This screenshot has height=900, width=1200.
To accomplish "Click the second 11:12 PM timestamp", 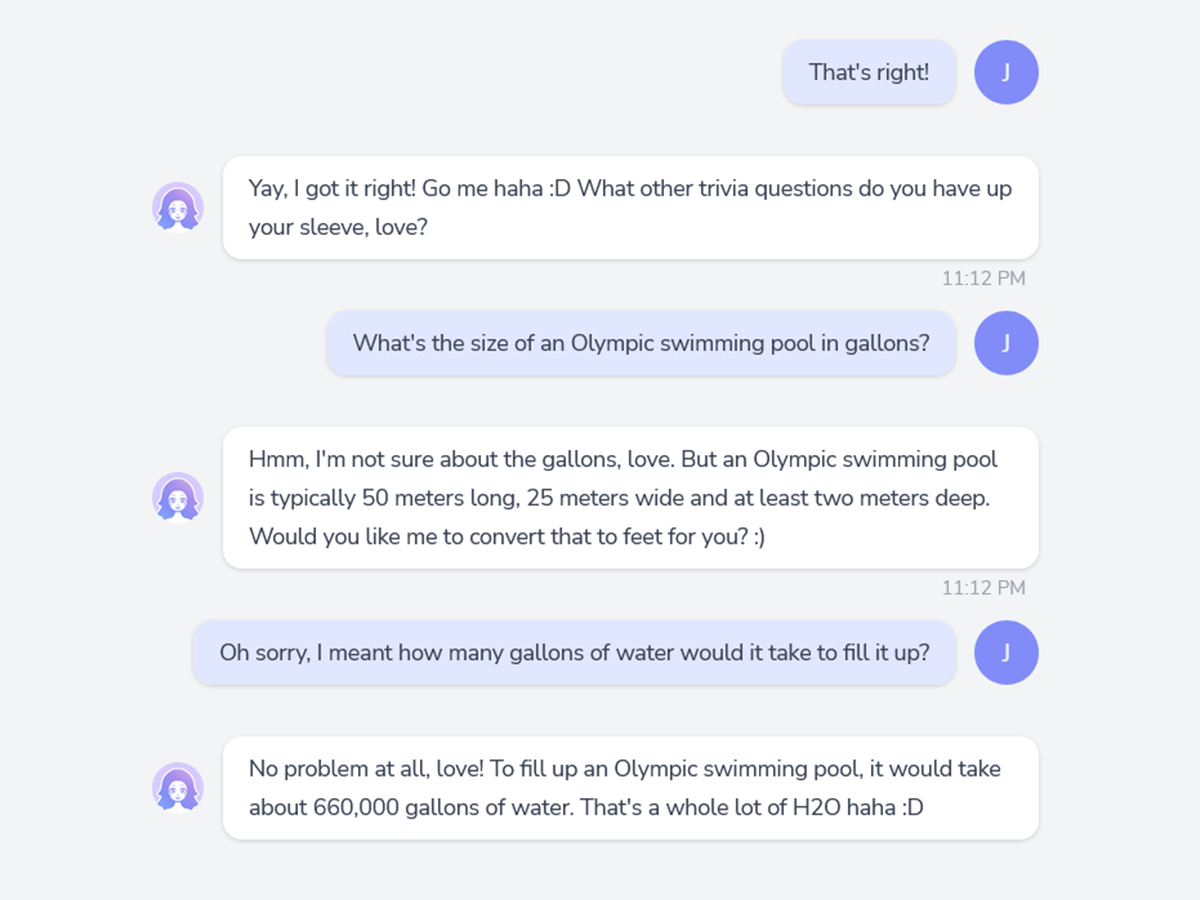I will [983, 588].
